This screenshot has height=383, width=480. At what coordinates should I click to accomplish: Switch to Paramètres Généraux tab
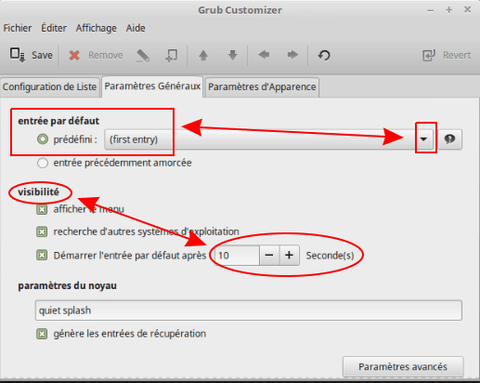[152, 86]
